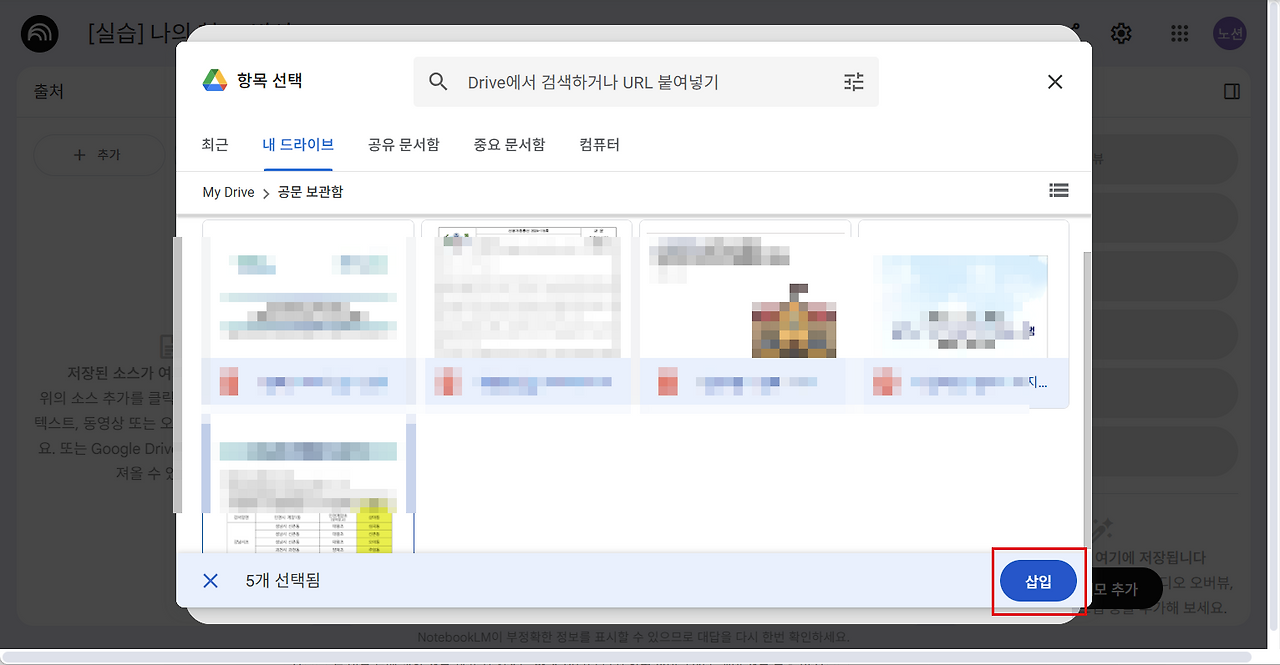Select the fourth thumbnail with sky image
The width and height of the screenshot is (1280, 665).
click(963, 313)
